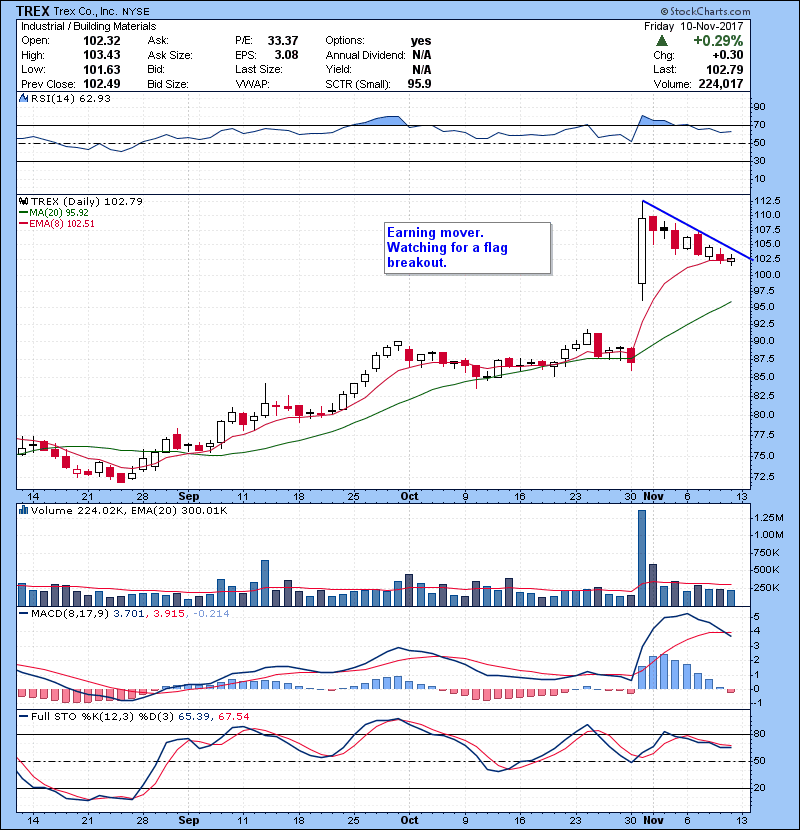The width and height of the screenshot is (800, 830).
Task: Click the Industrial / Building Materials sector text
Action: (88, 26)
